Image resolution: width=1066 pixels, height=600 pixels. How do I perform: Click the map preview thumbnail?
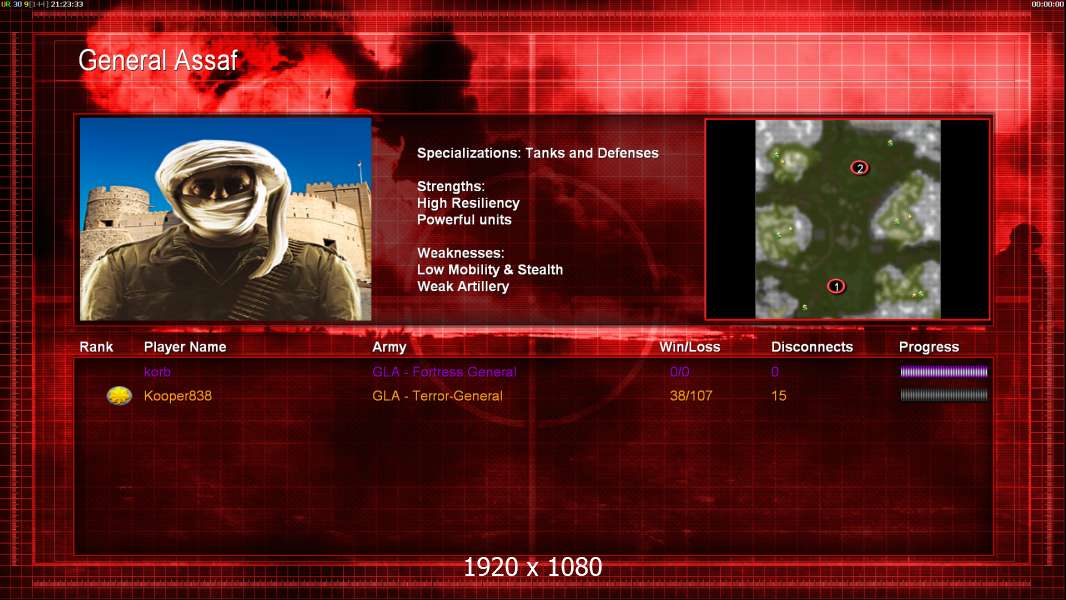tap(847, 219)
